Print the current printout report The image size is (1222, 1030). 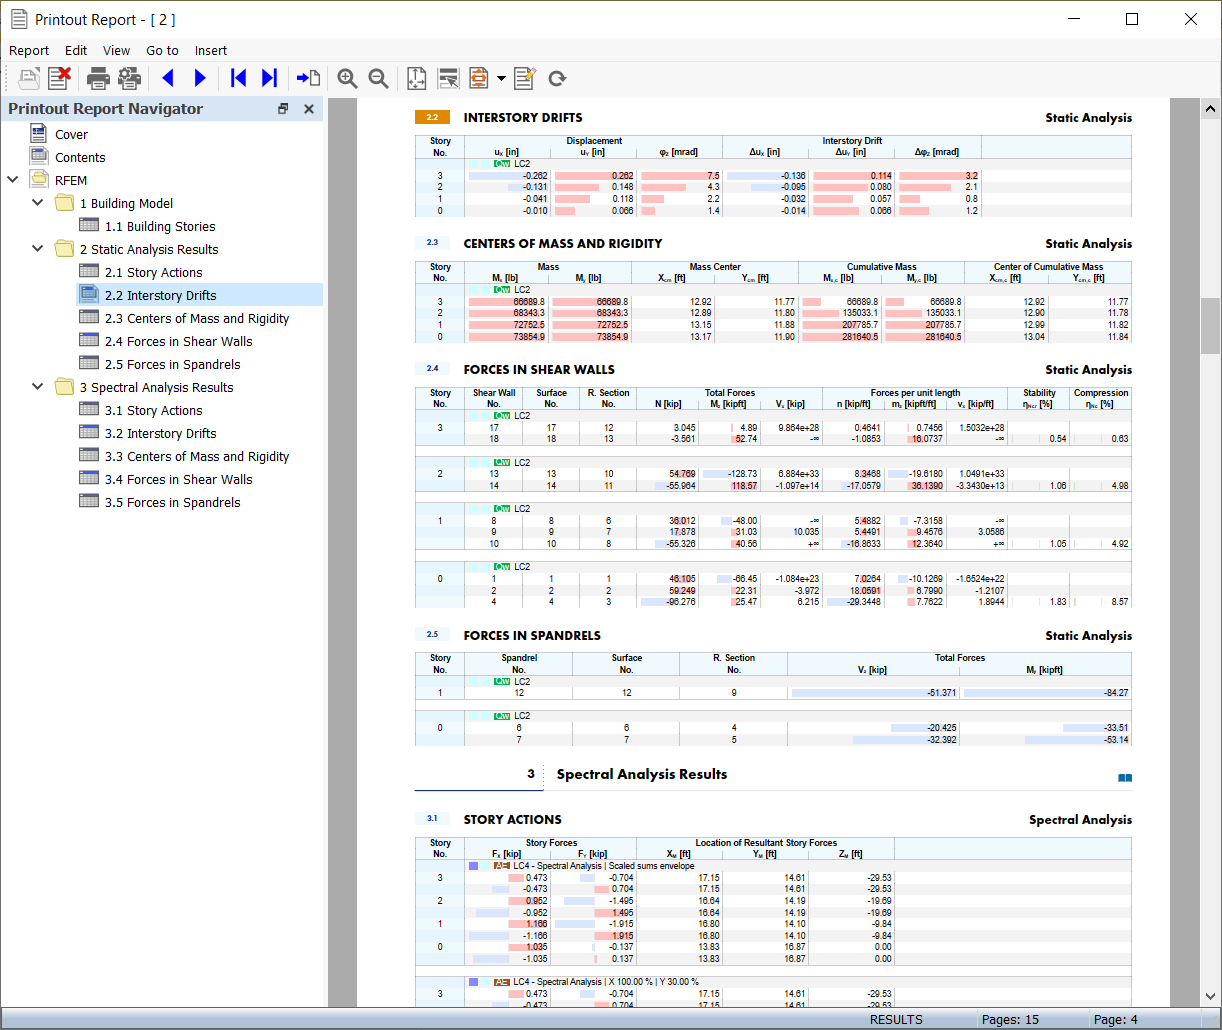point(97,78)
